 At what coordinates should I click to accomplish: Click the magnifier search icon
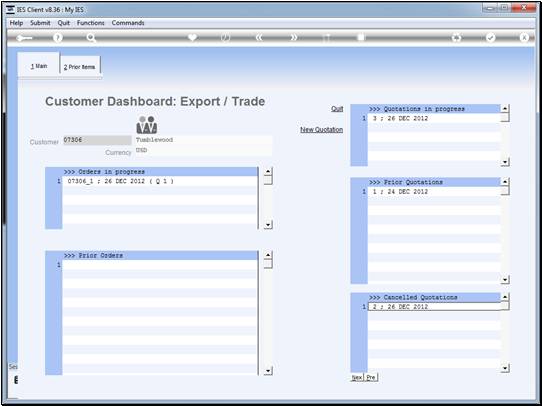tap(91, 38)
